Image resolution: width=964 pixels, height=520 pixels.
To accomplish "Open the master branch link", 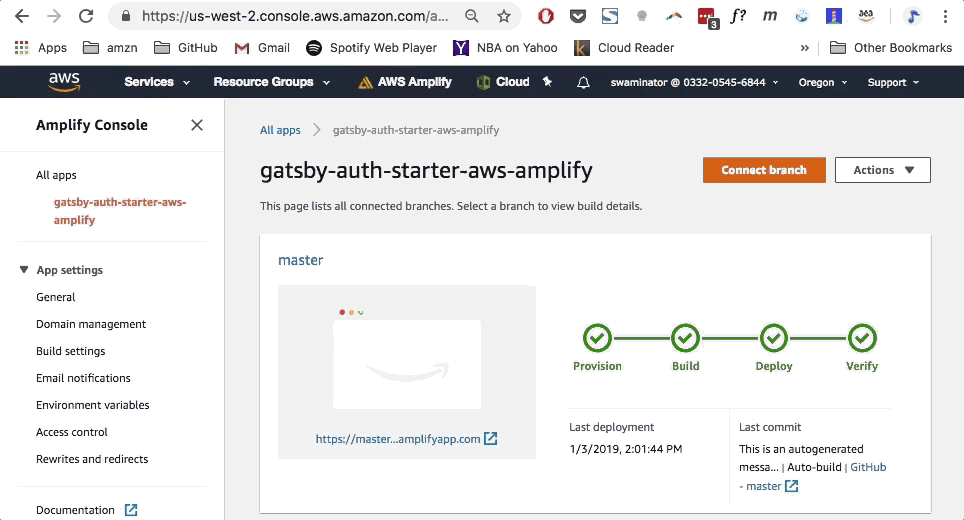I will click(x=301, y=260).
